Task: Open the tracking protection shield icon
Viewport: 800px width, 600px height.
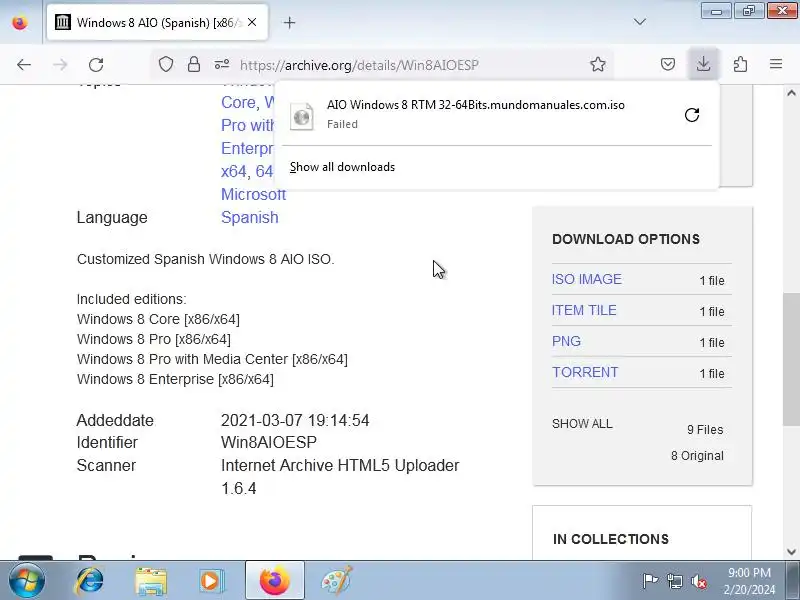Action: coord(166,64)
